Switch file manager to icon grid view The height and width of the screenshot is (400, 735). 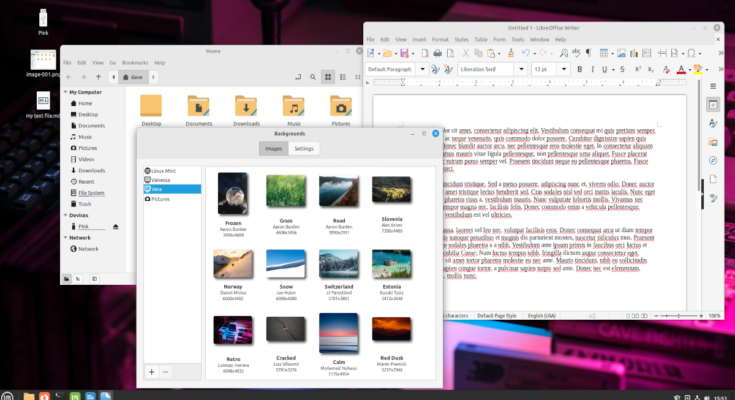point(327,76)
